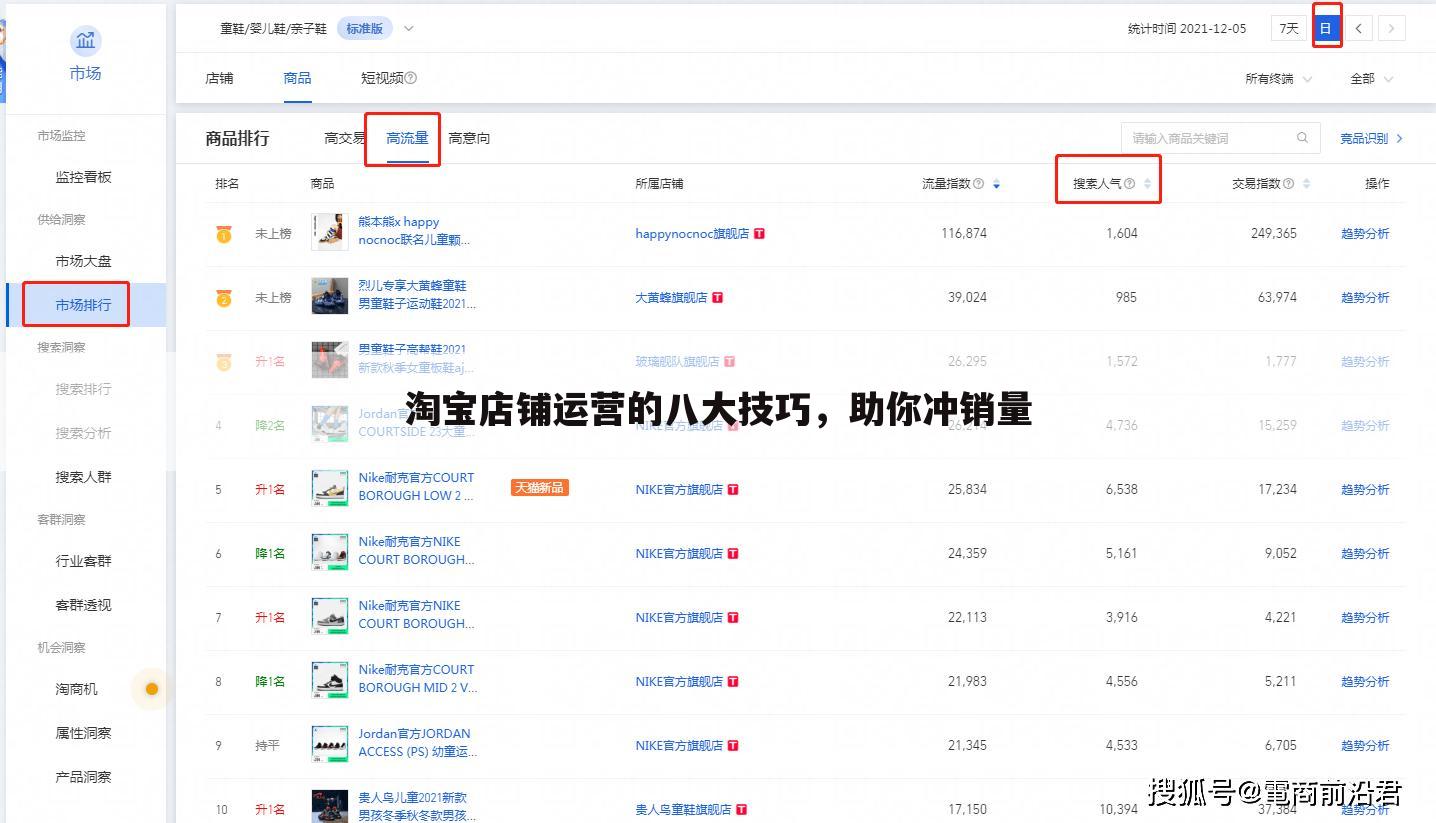Open 全部 filter dropdown
1436x823 pixels.
[1371, 78]
